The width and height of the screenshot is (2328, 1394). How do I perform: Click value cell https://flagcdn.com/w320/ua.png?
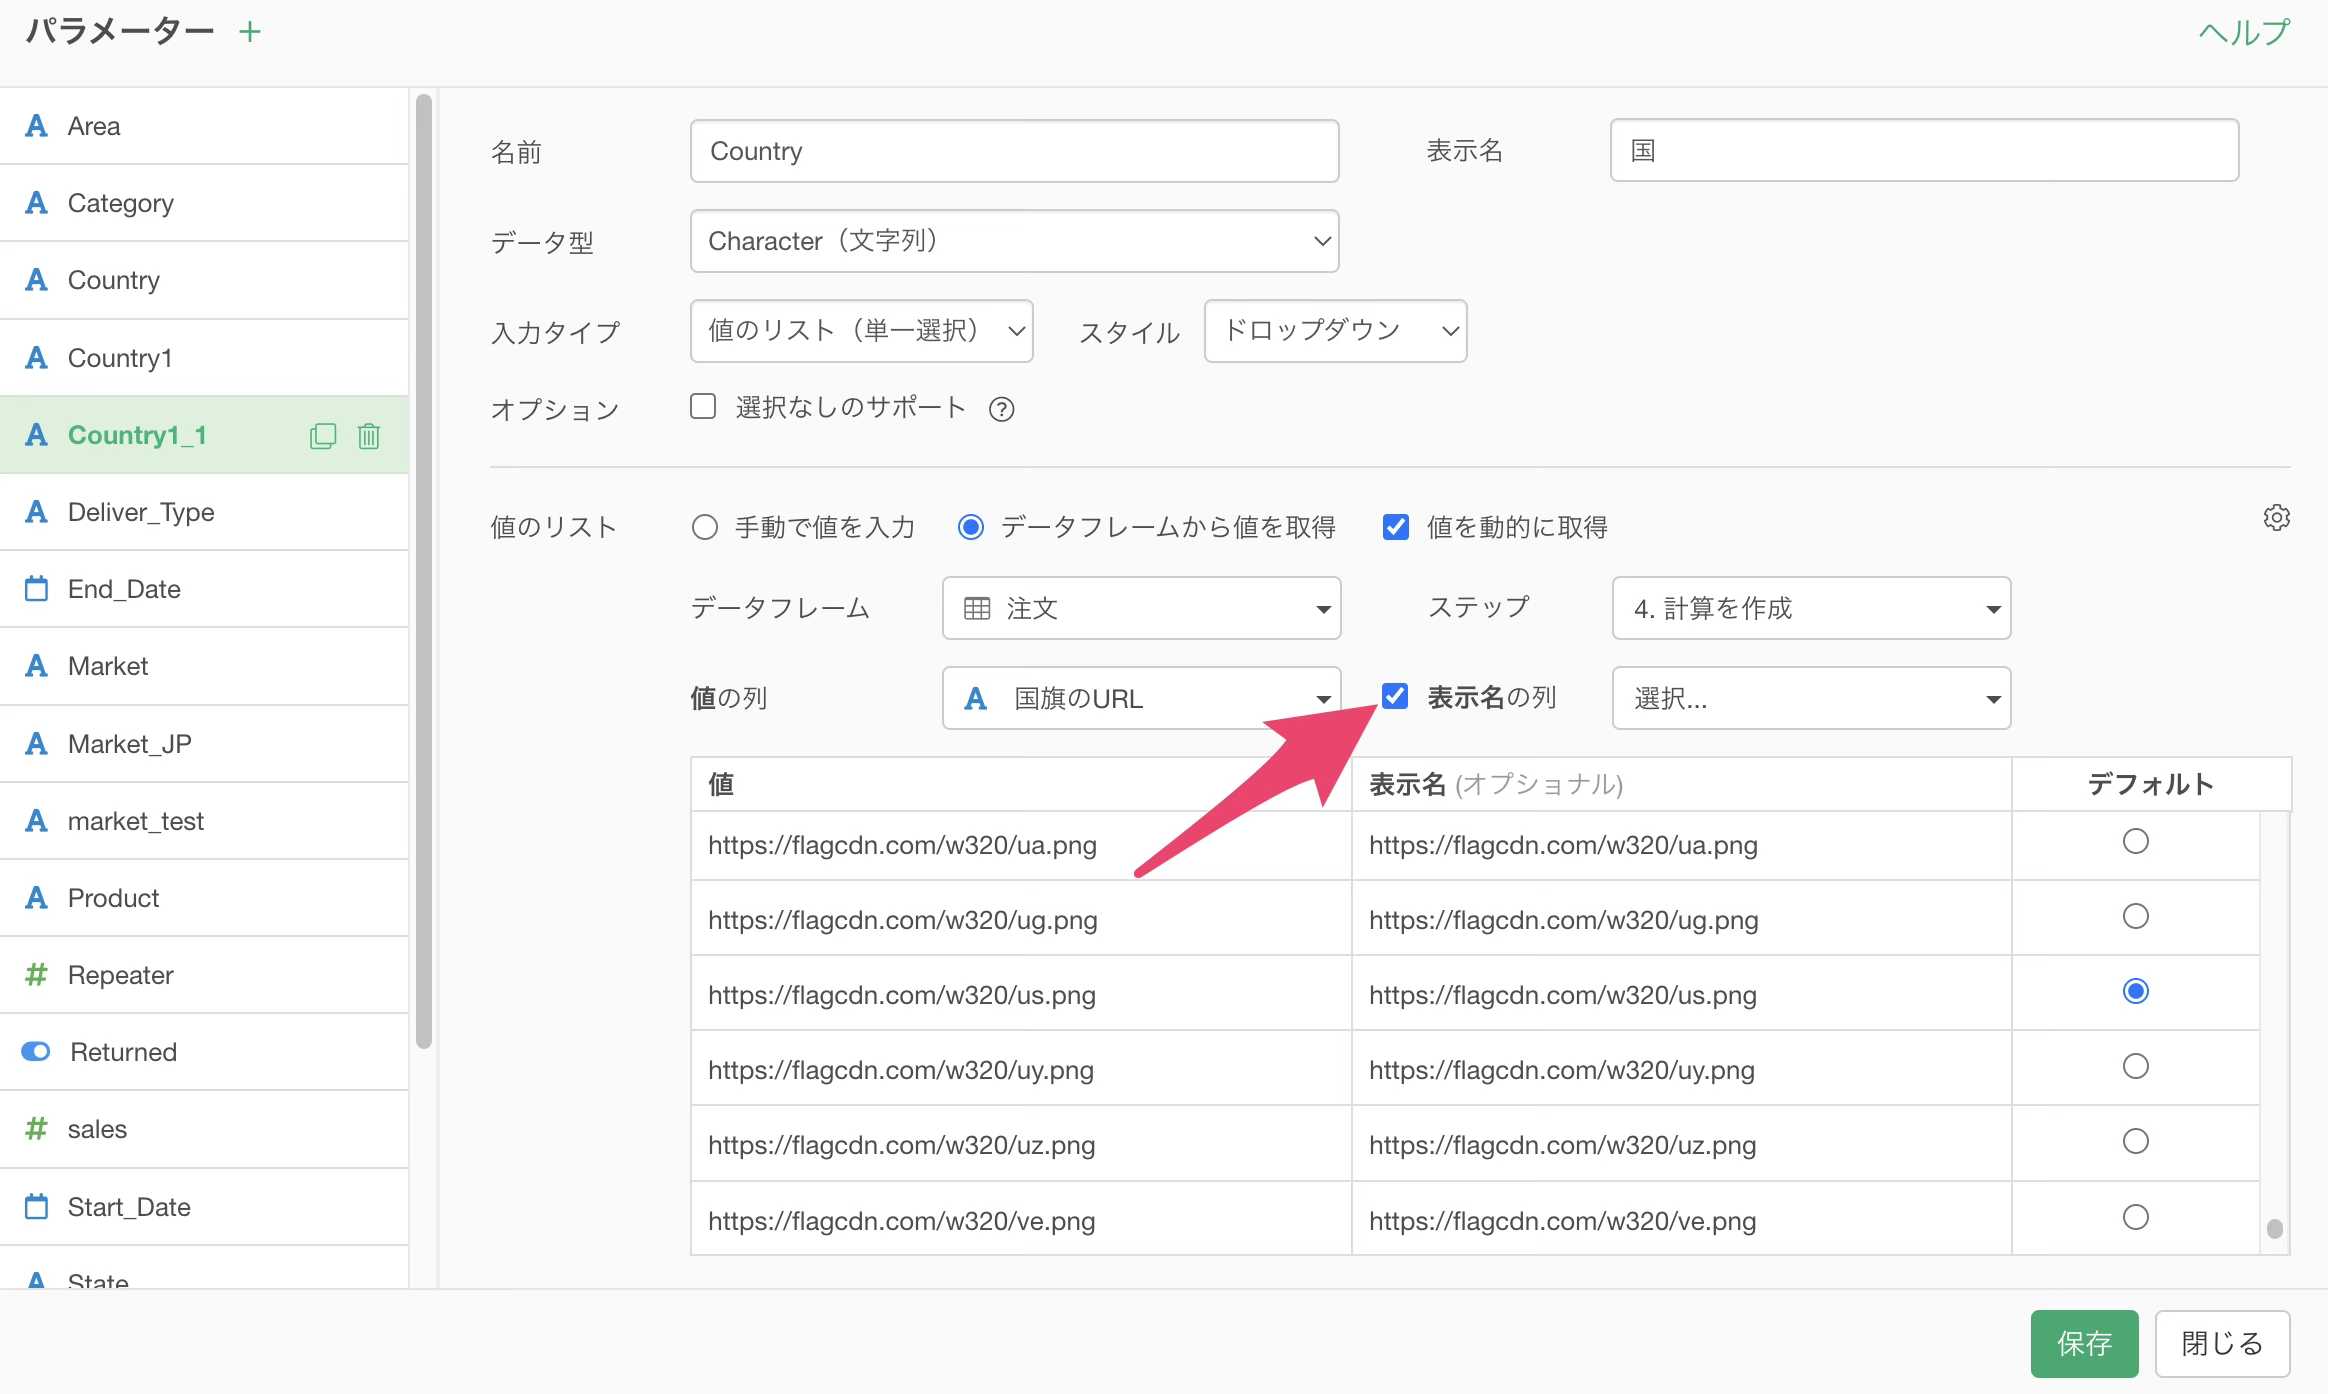tap(1021, 845)
